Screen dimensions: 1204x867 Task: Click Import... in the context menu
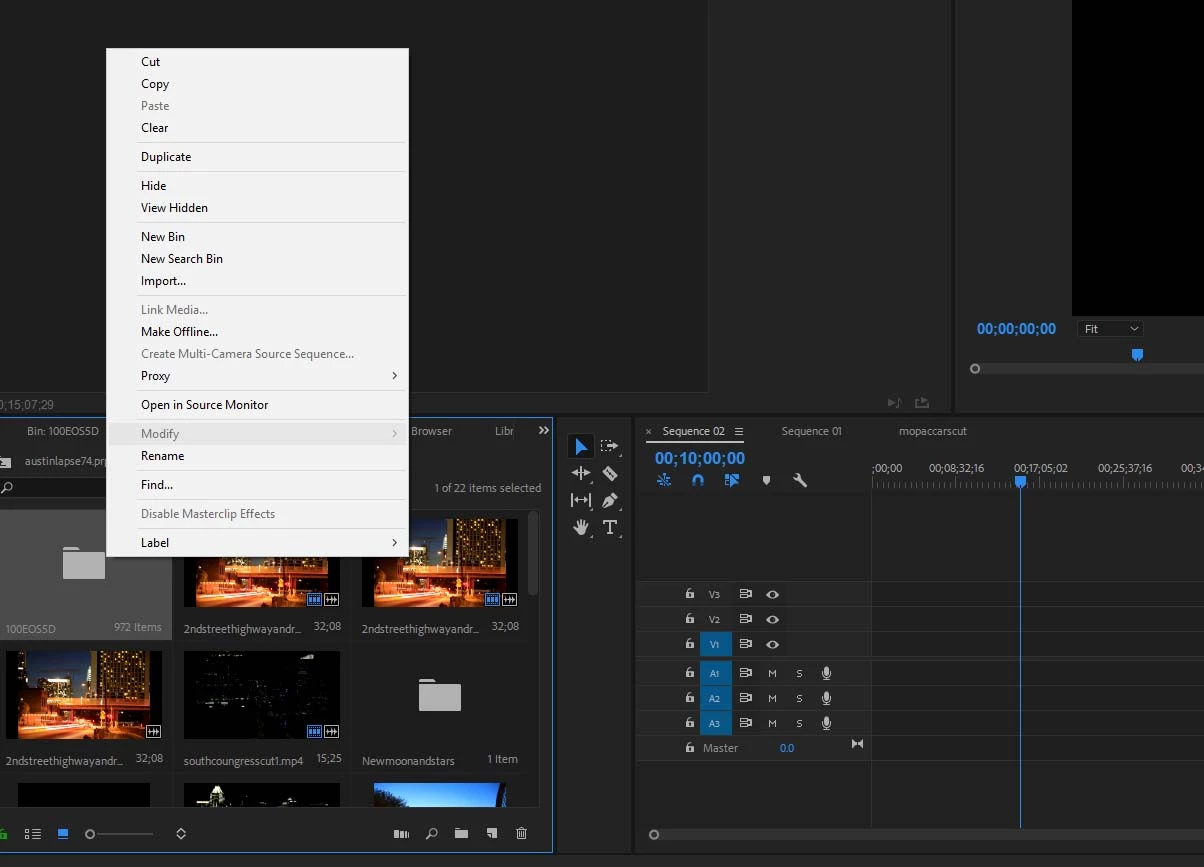point(163,281)
